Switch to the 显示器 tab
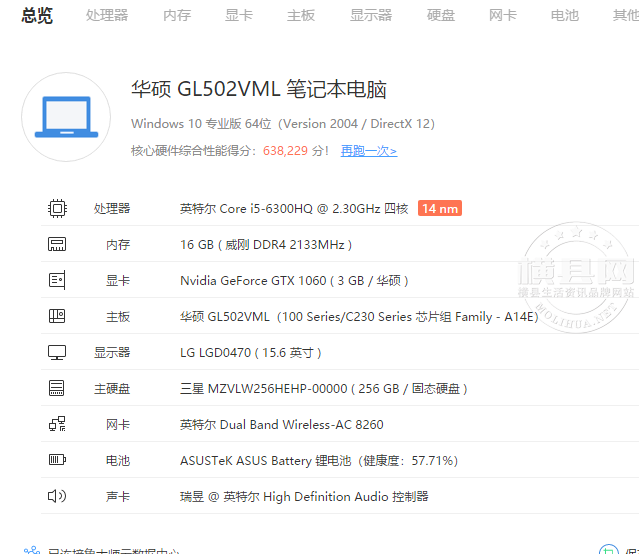Viewport: 639px width, 554px height. pos(371,15)
